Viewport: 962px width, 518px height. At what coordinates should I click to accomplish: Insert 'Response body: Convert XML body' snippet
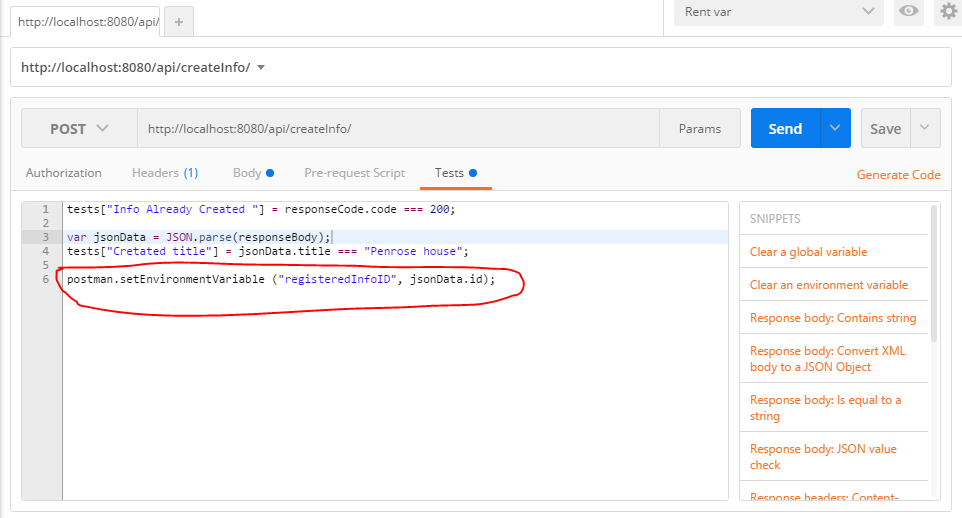[x=827, y=359]
